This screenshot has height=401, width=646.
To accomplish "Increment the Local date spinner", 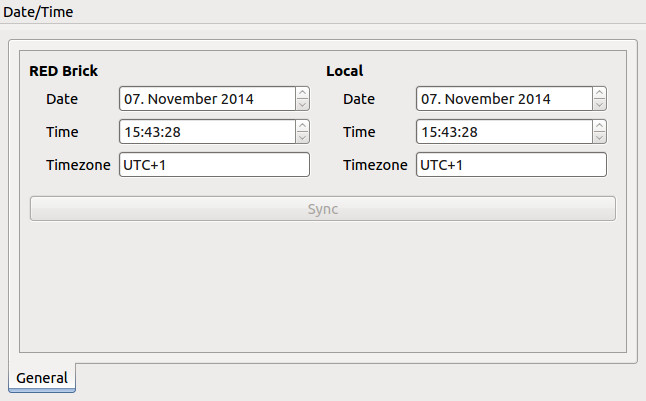I will (x=599, y=93).
